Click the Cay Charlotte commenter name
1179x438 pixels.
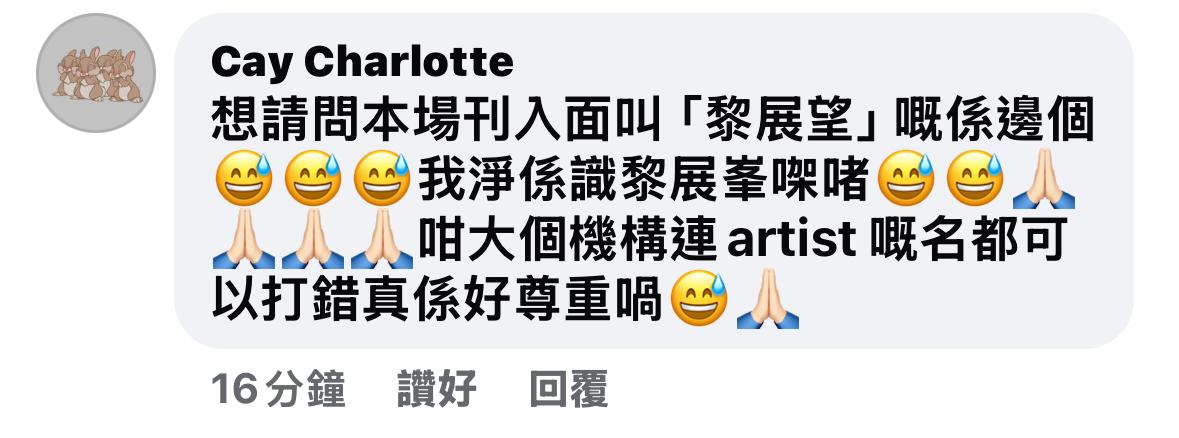click(362, 61)
